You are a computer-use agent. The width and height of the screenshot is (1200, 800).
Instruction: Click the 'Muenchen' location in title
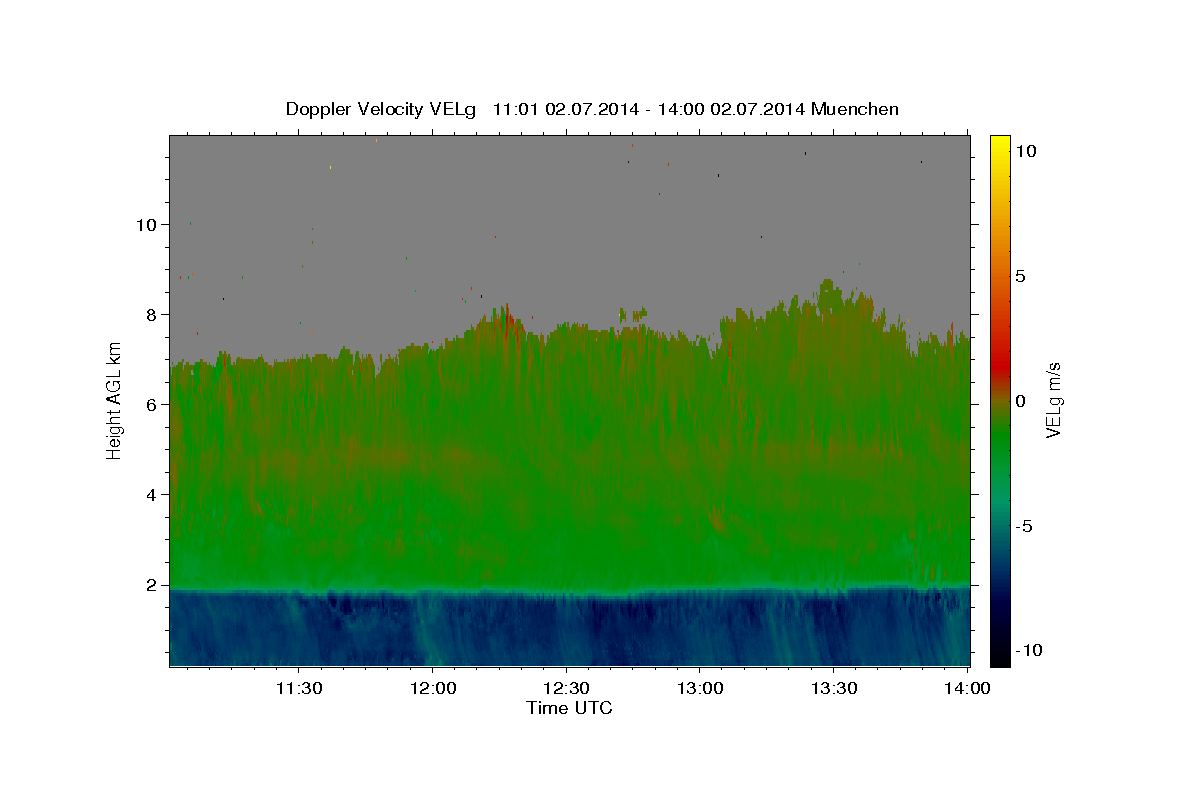[x=856, y=109]
